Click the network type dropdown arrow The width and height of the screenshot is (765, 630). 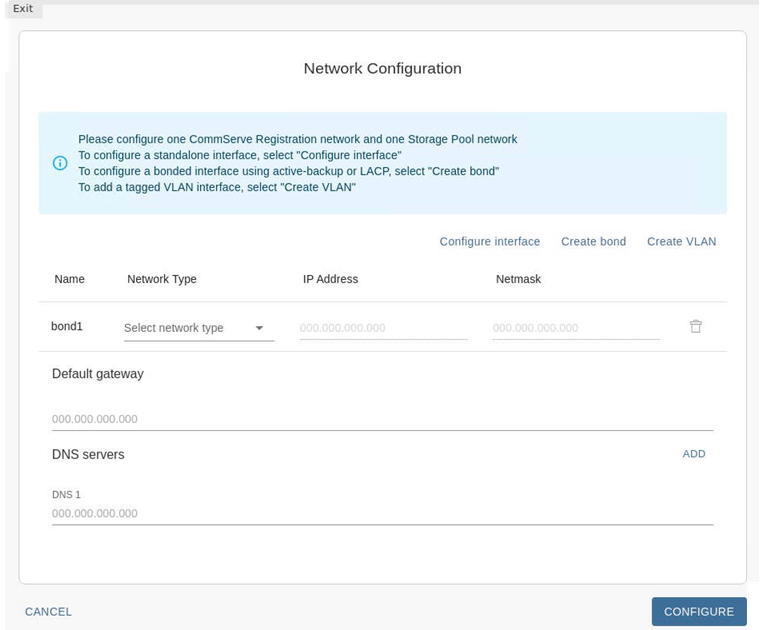(260, 328)
